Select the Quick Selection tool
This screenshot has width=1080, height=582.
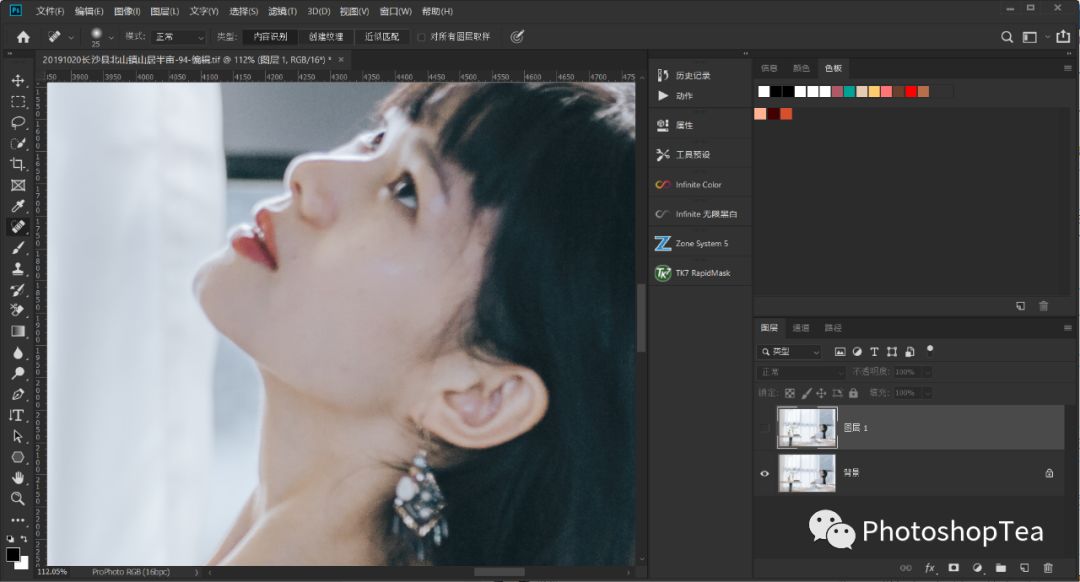click(18, 143)
